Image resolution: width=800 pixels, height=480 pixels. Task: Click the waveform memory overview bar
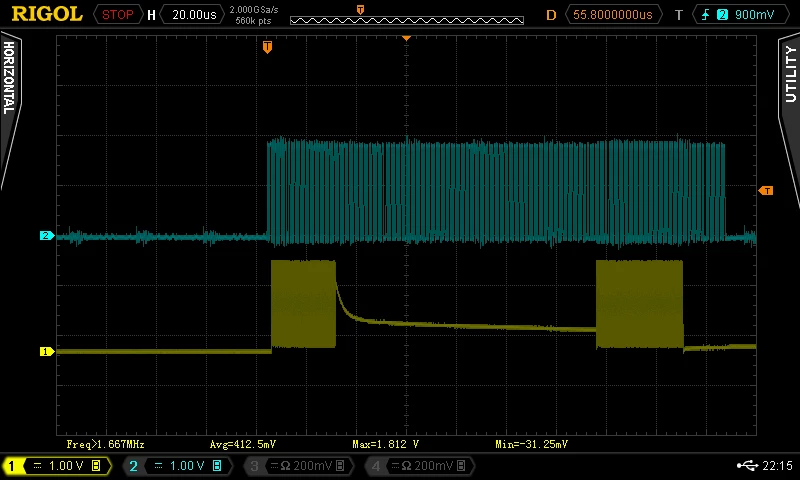click(x=407, y=20)
